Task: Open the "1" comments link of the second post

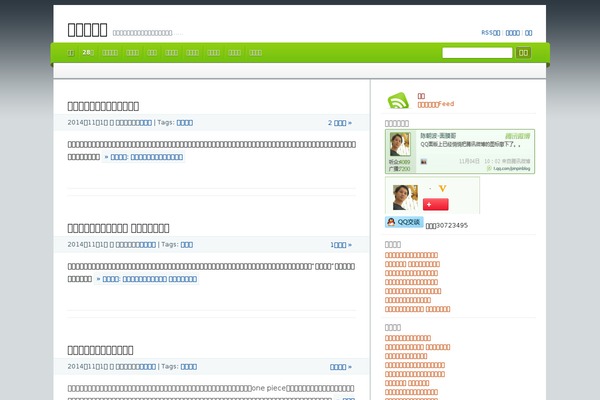Action: tap(341, 245)
